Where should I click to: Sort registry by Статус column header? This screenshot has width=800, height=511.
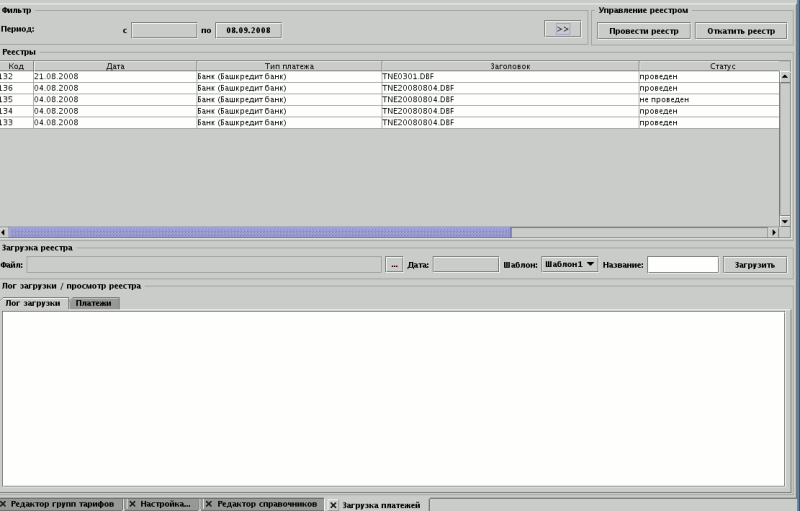tap(708, 66)
